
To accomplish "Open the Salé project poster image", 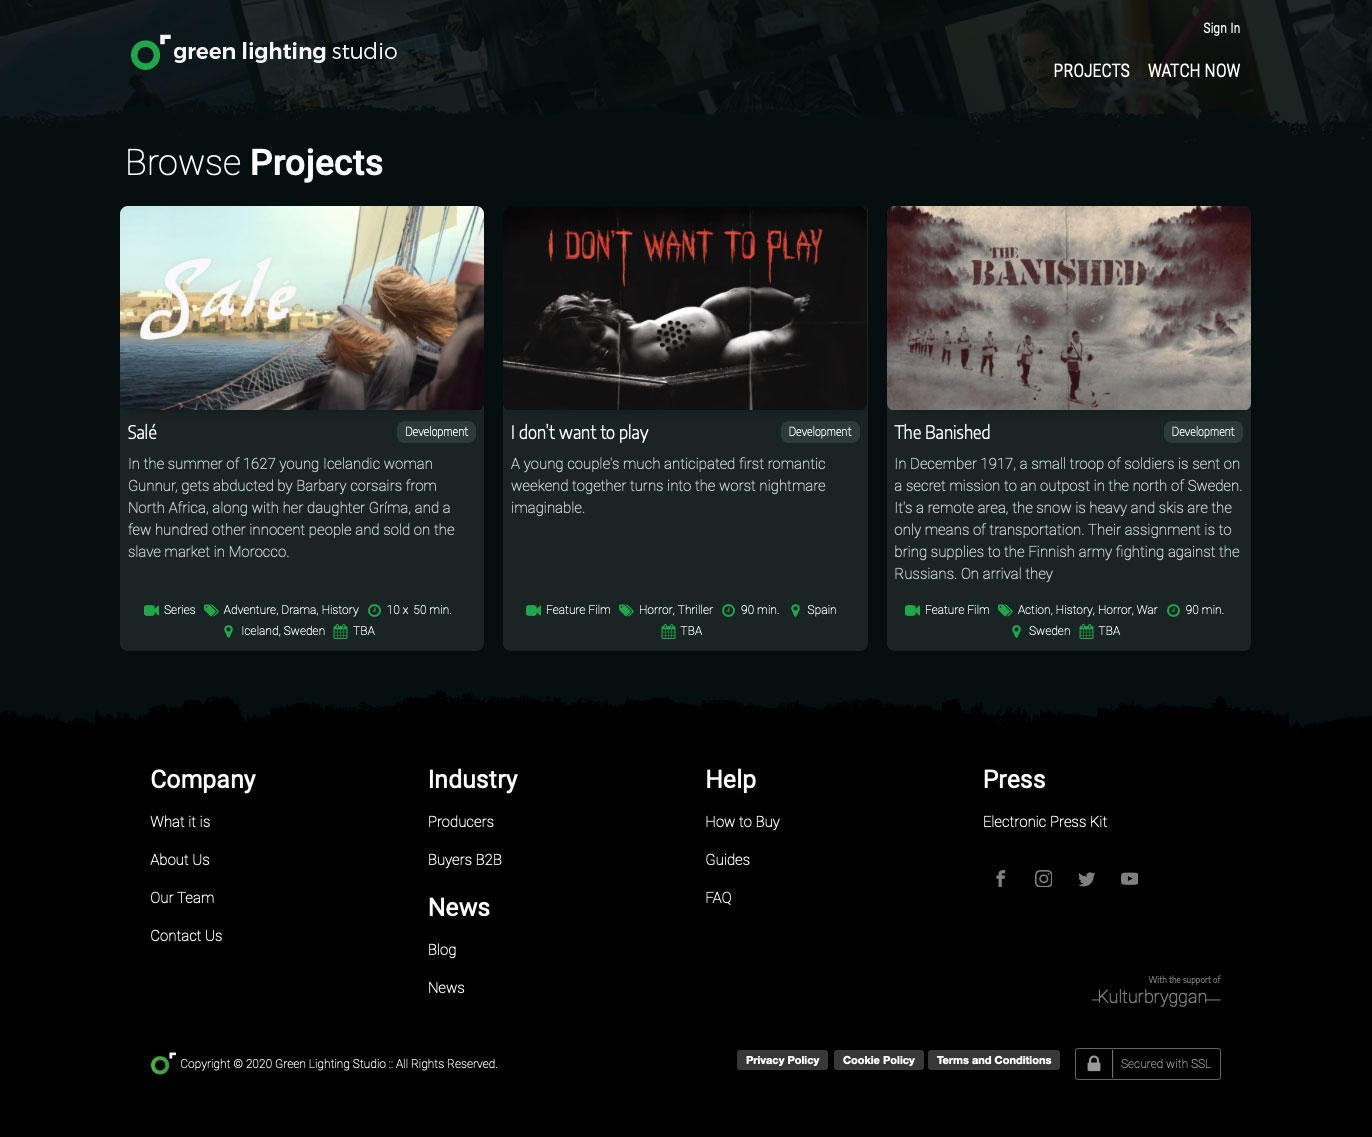I will 302,308.
